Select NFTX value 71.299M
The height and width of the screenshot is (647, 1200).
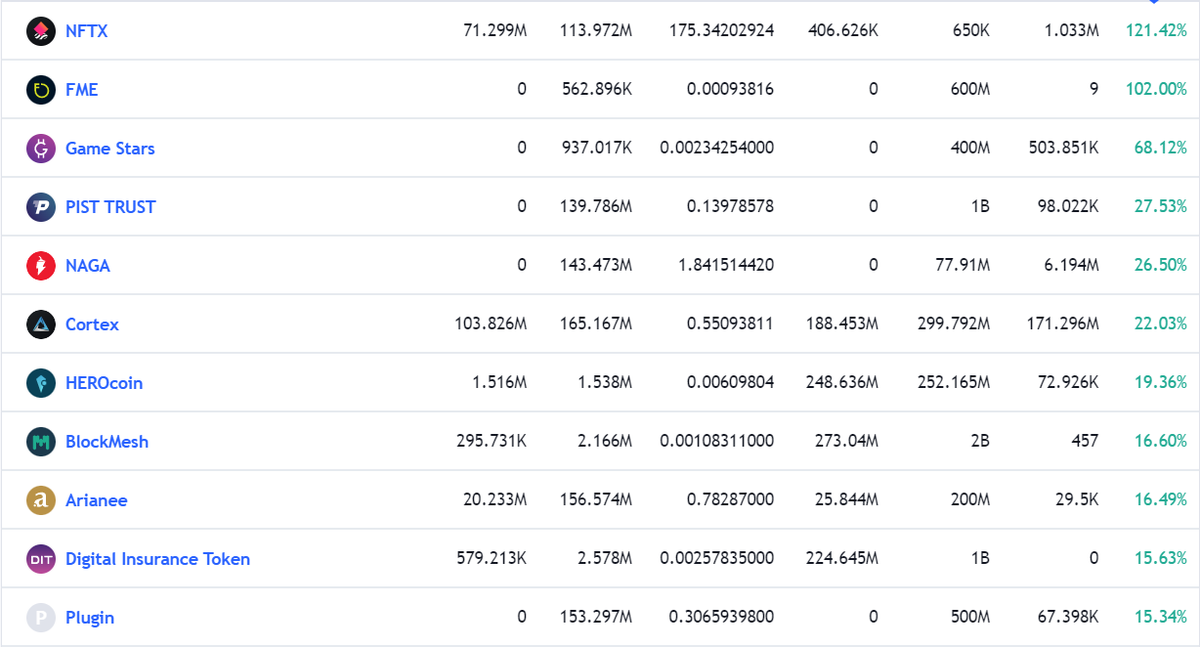pyautogui.click(x=495, y=31)
